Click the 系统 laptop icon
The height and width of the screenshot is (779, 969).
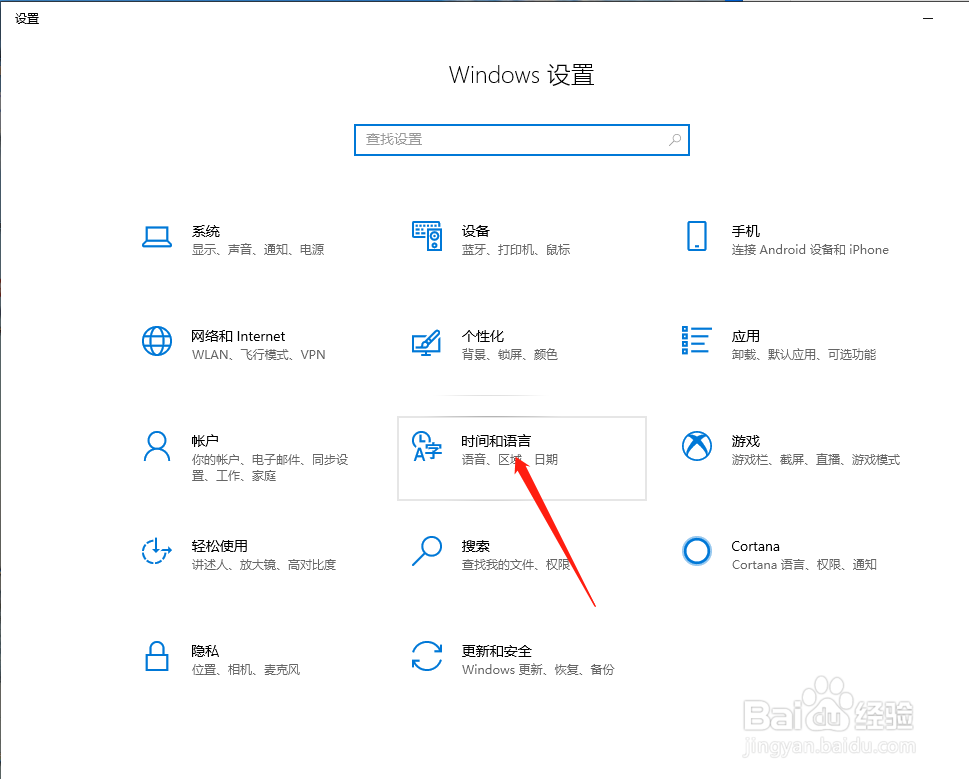click(x=157, y=237)
